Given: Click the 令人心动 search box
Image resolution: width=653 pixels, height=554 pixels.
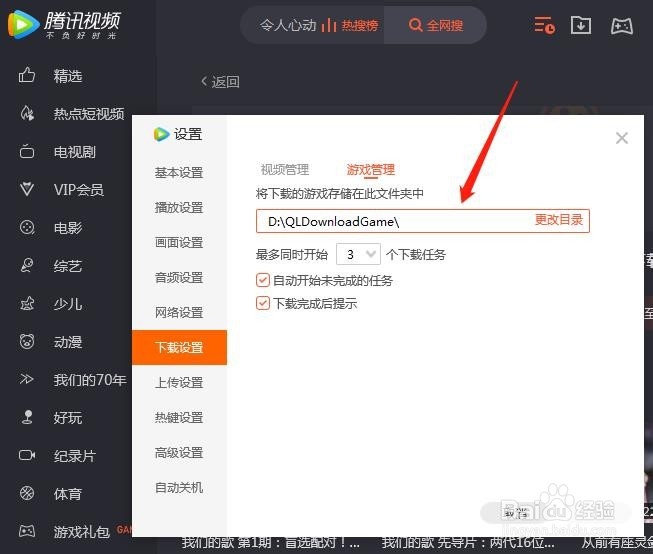Looking at the screenshot, I should (288, 25).
